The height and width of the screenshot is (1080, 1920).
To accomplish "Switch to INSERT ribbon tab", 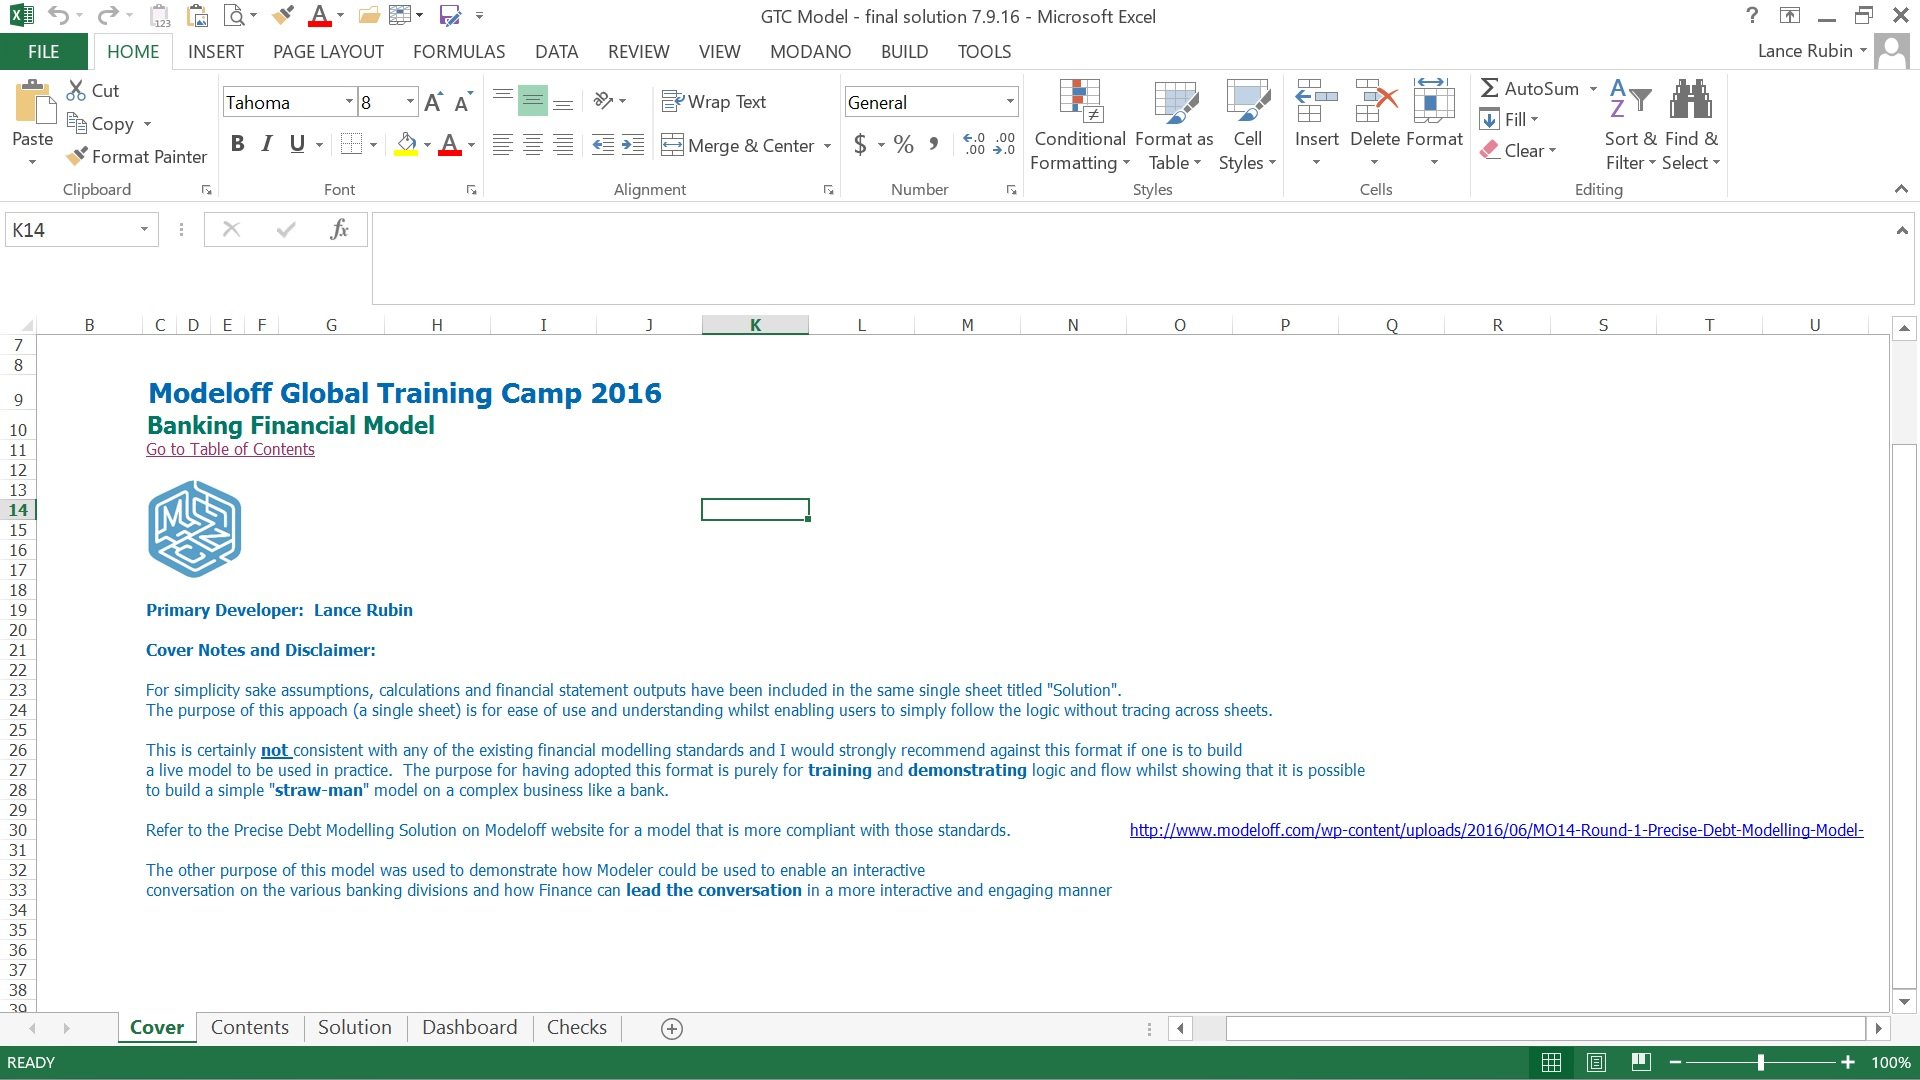I will point(215,52).
